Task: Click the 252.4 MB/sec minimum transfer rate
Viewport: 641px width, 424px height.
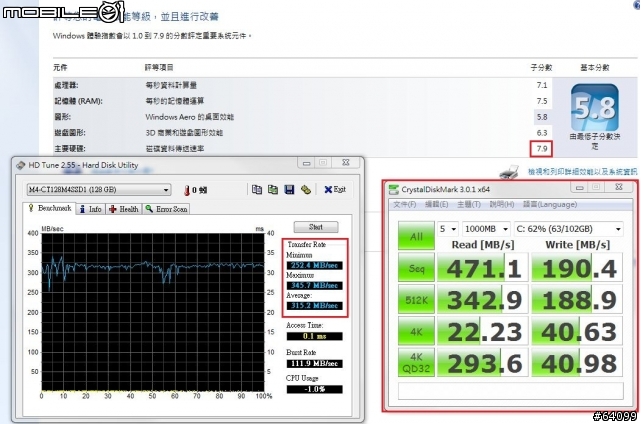Action: [314, 265]
